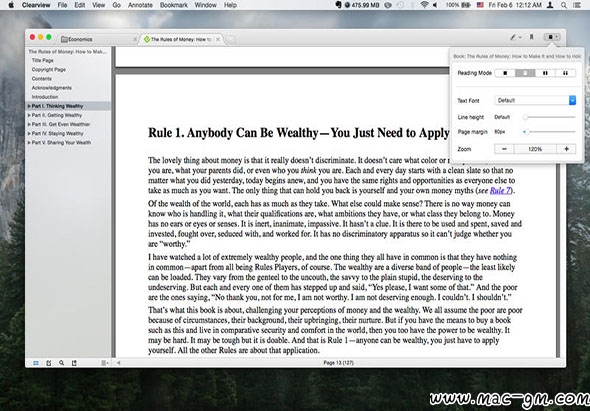The width and height of the screenshot is (590, 411).
Task: Click the bookmark ribbon icon in toolbar
Action: (531, 37)
